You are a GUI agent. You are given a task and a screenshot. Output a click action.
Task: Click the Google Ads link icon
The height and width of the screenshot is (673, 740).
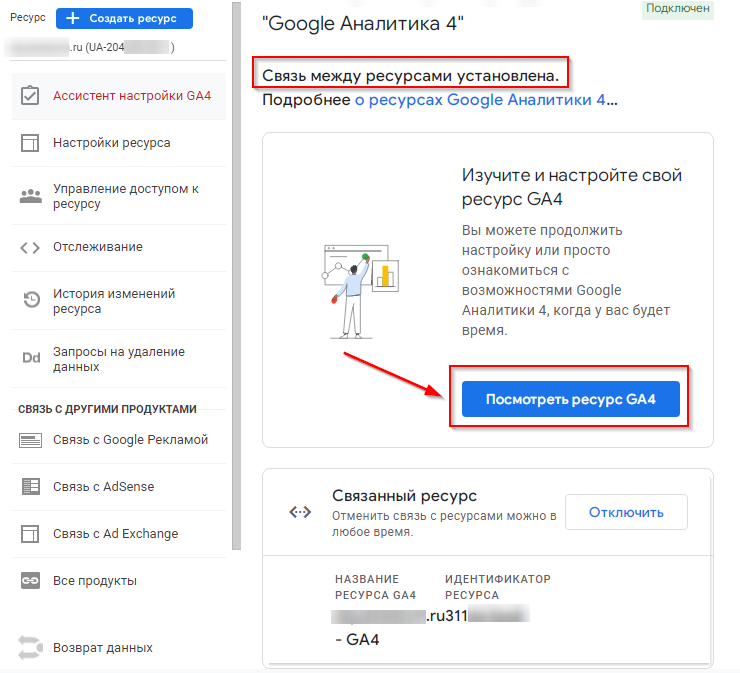pos(30,440)
